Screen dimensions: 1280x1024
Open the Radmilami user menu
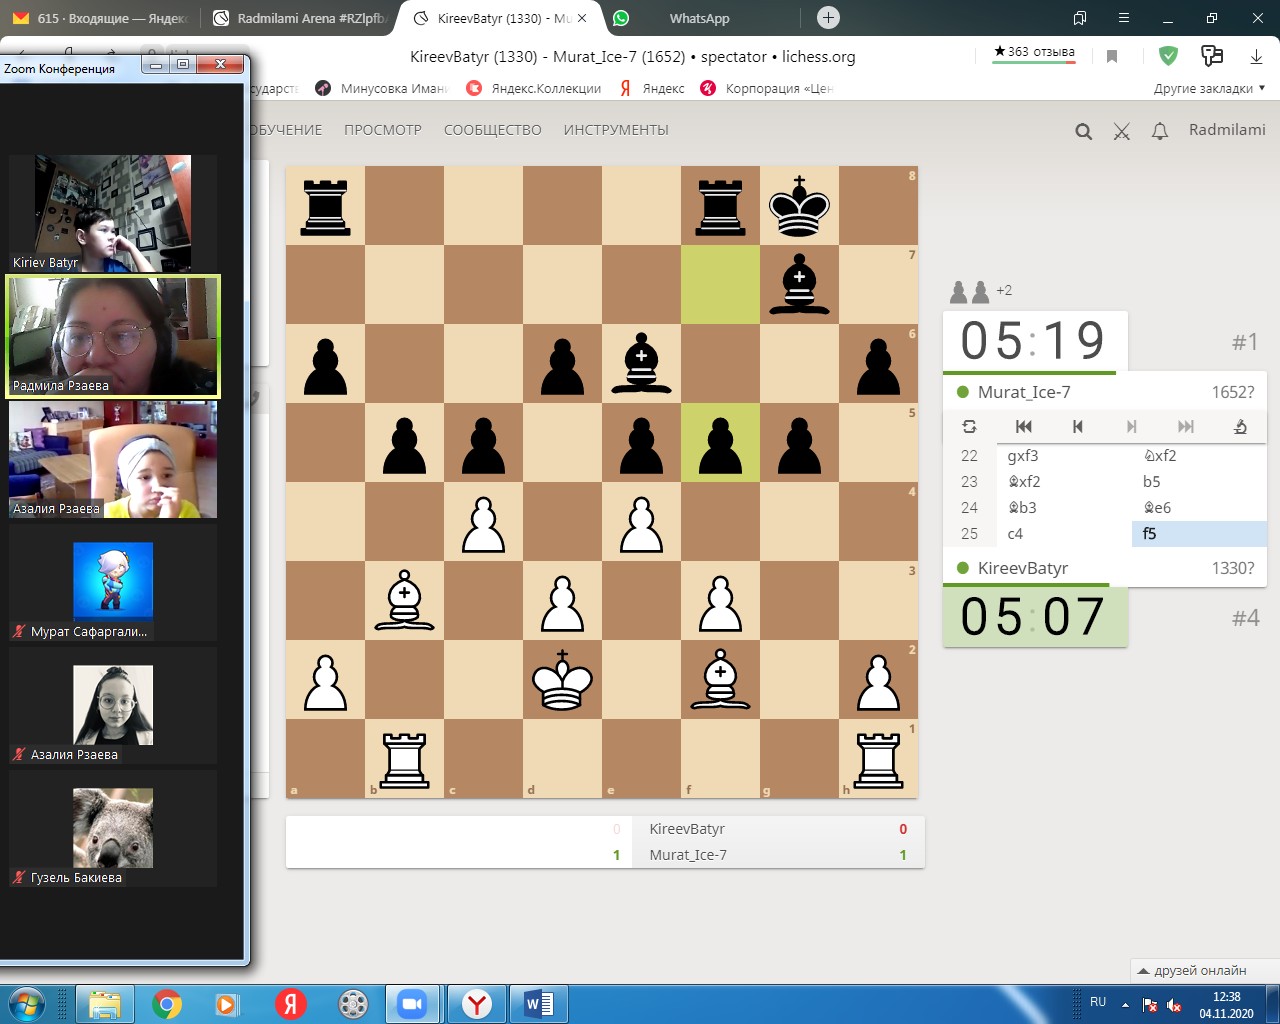pos(1226,130)
